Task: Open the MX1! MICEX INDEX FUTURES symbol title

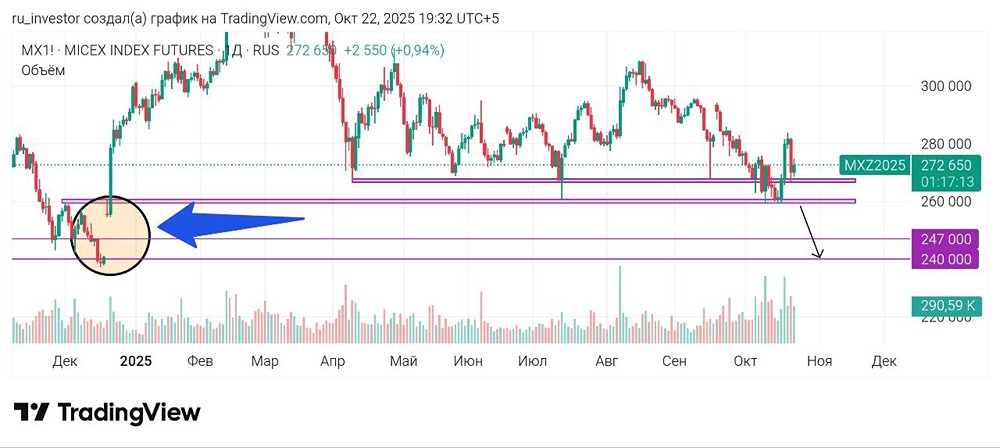Action: 117,50
